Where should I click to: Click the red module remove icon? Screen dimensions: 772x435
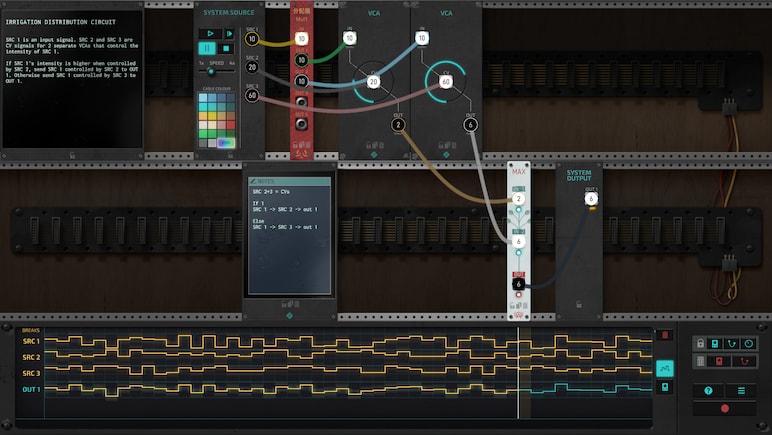(x=719, y=361)
